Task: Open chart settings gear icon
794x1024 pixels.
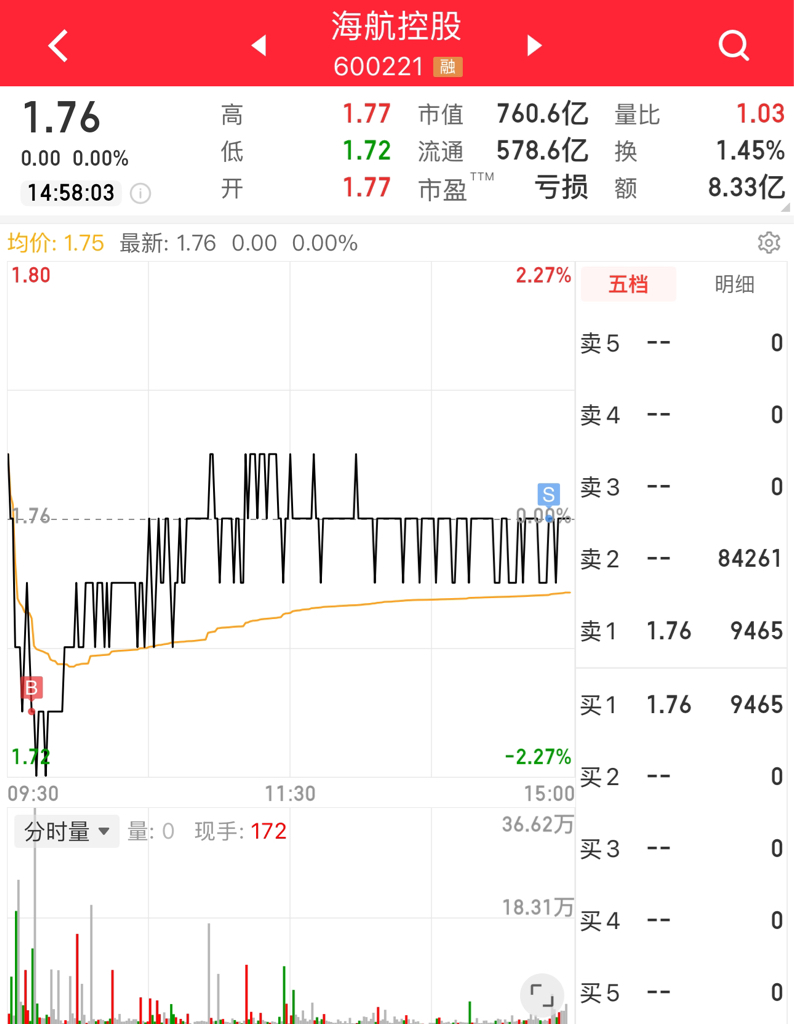Action: [769, 243]
